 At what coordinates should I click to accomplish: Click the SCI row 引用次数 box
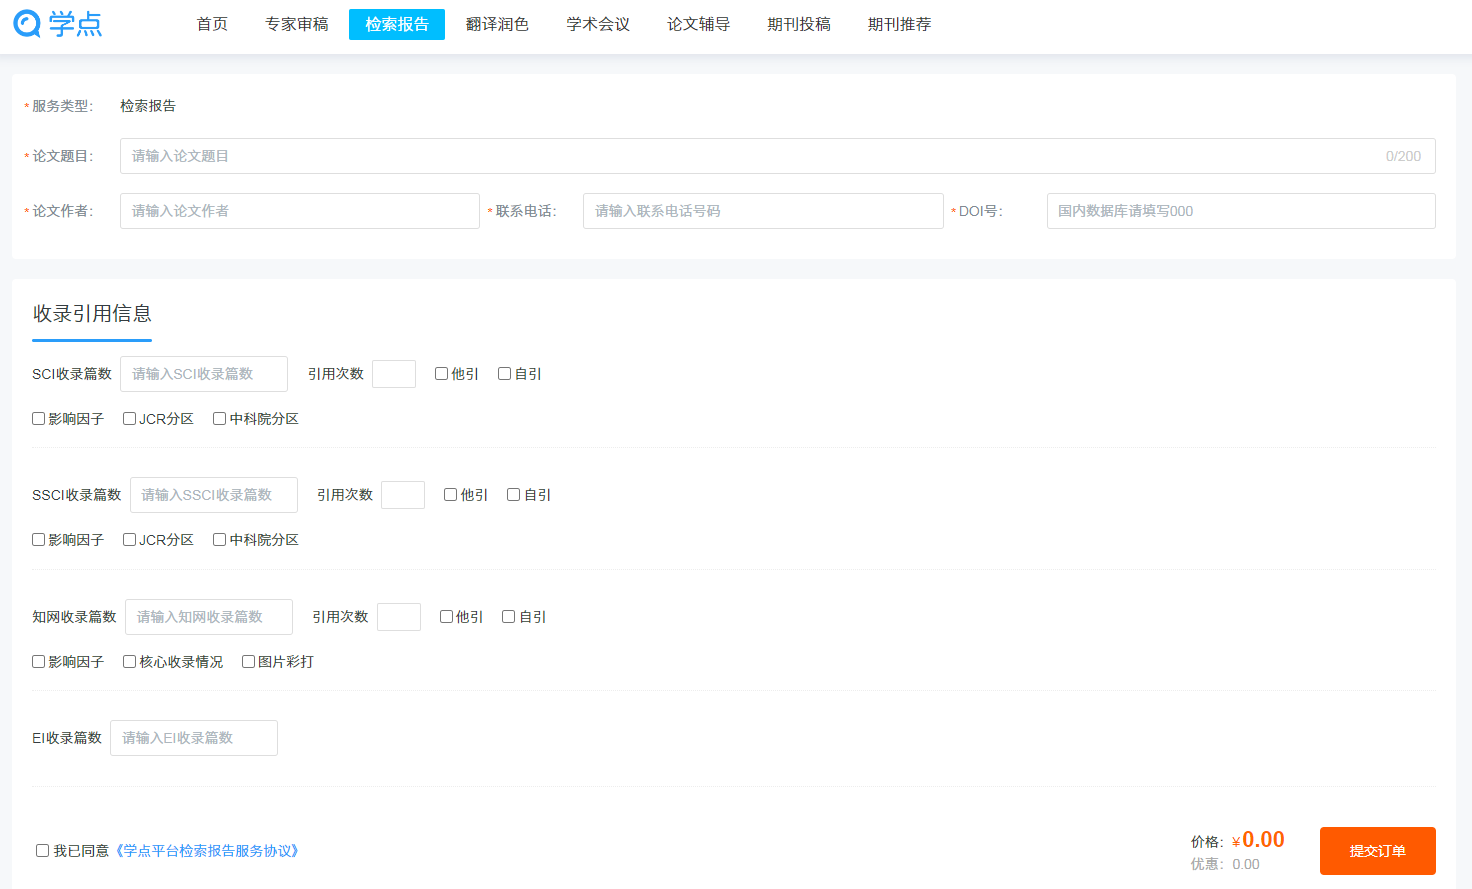tap(394, 374)
